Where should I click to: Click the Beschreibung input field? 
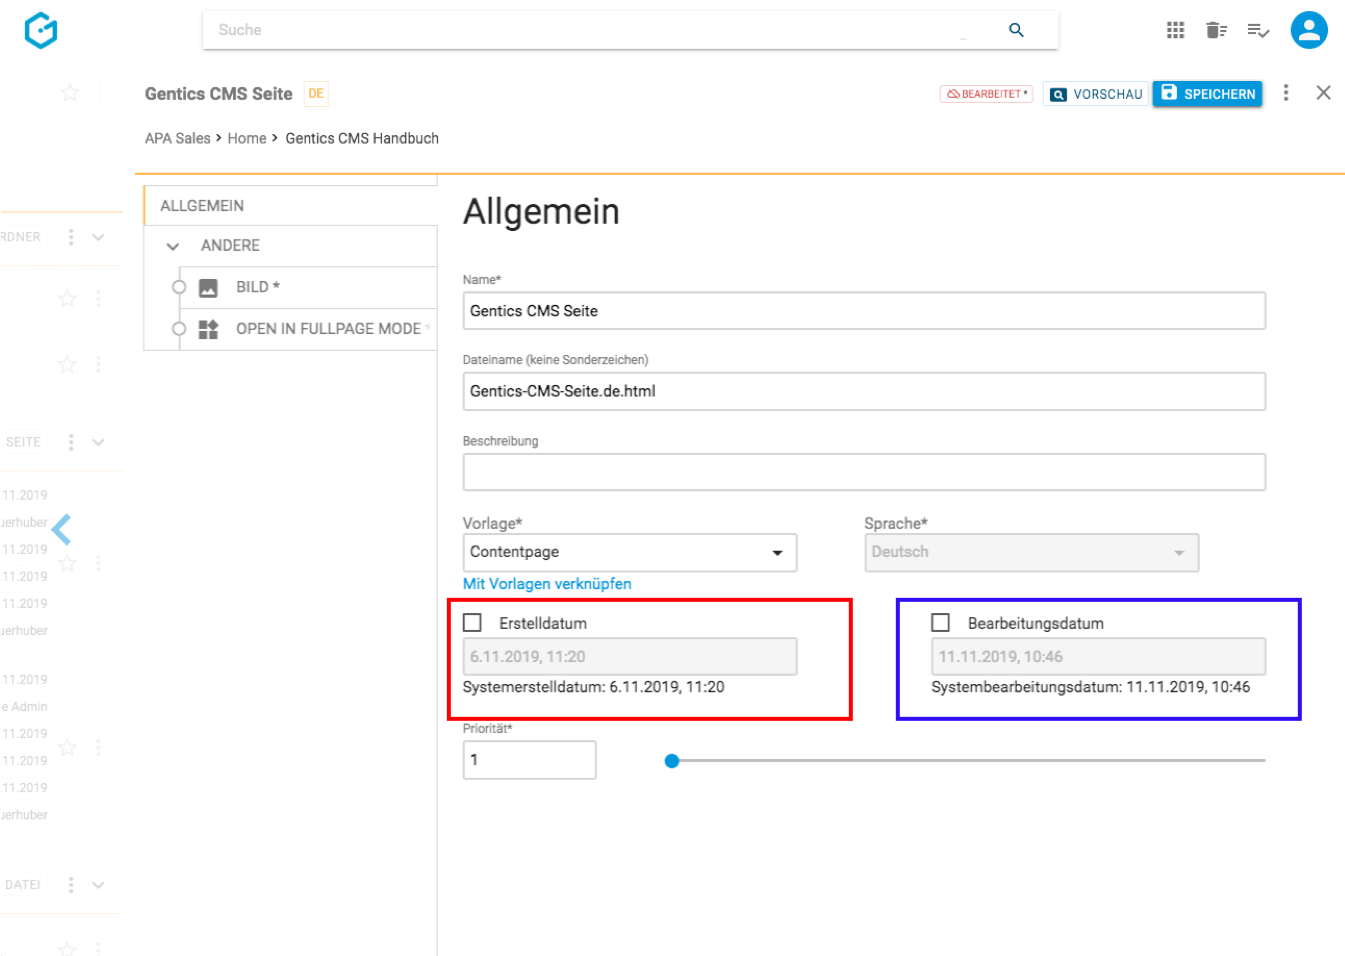[x=864, y=472]
